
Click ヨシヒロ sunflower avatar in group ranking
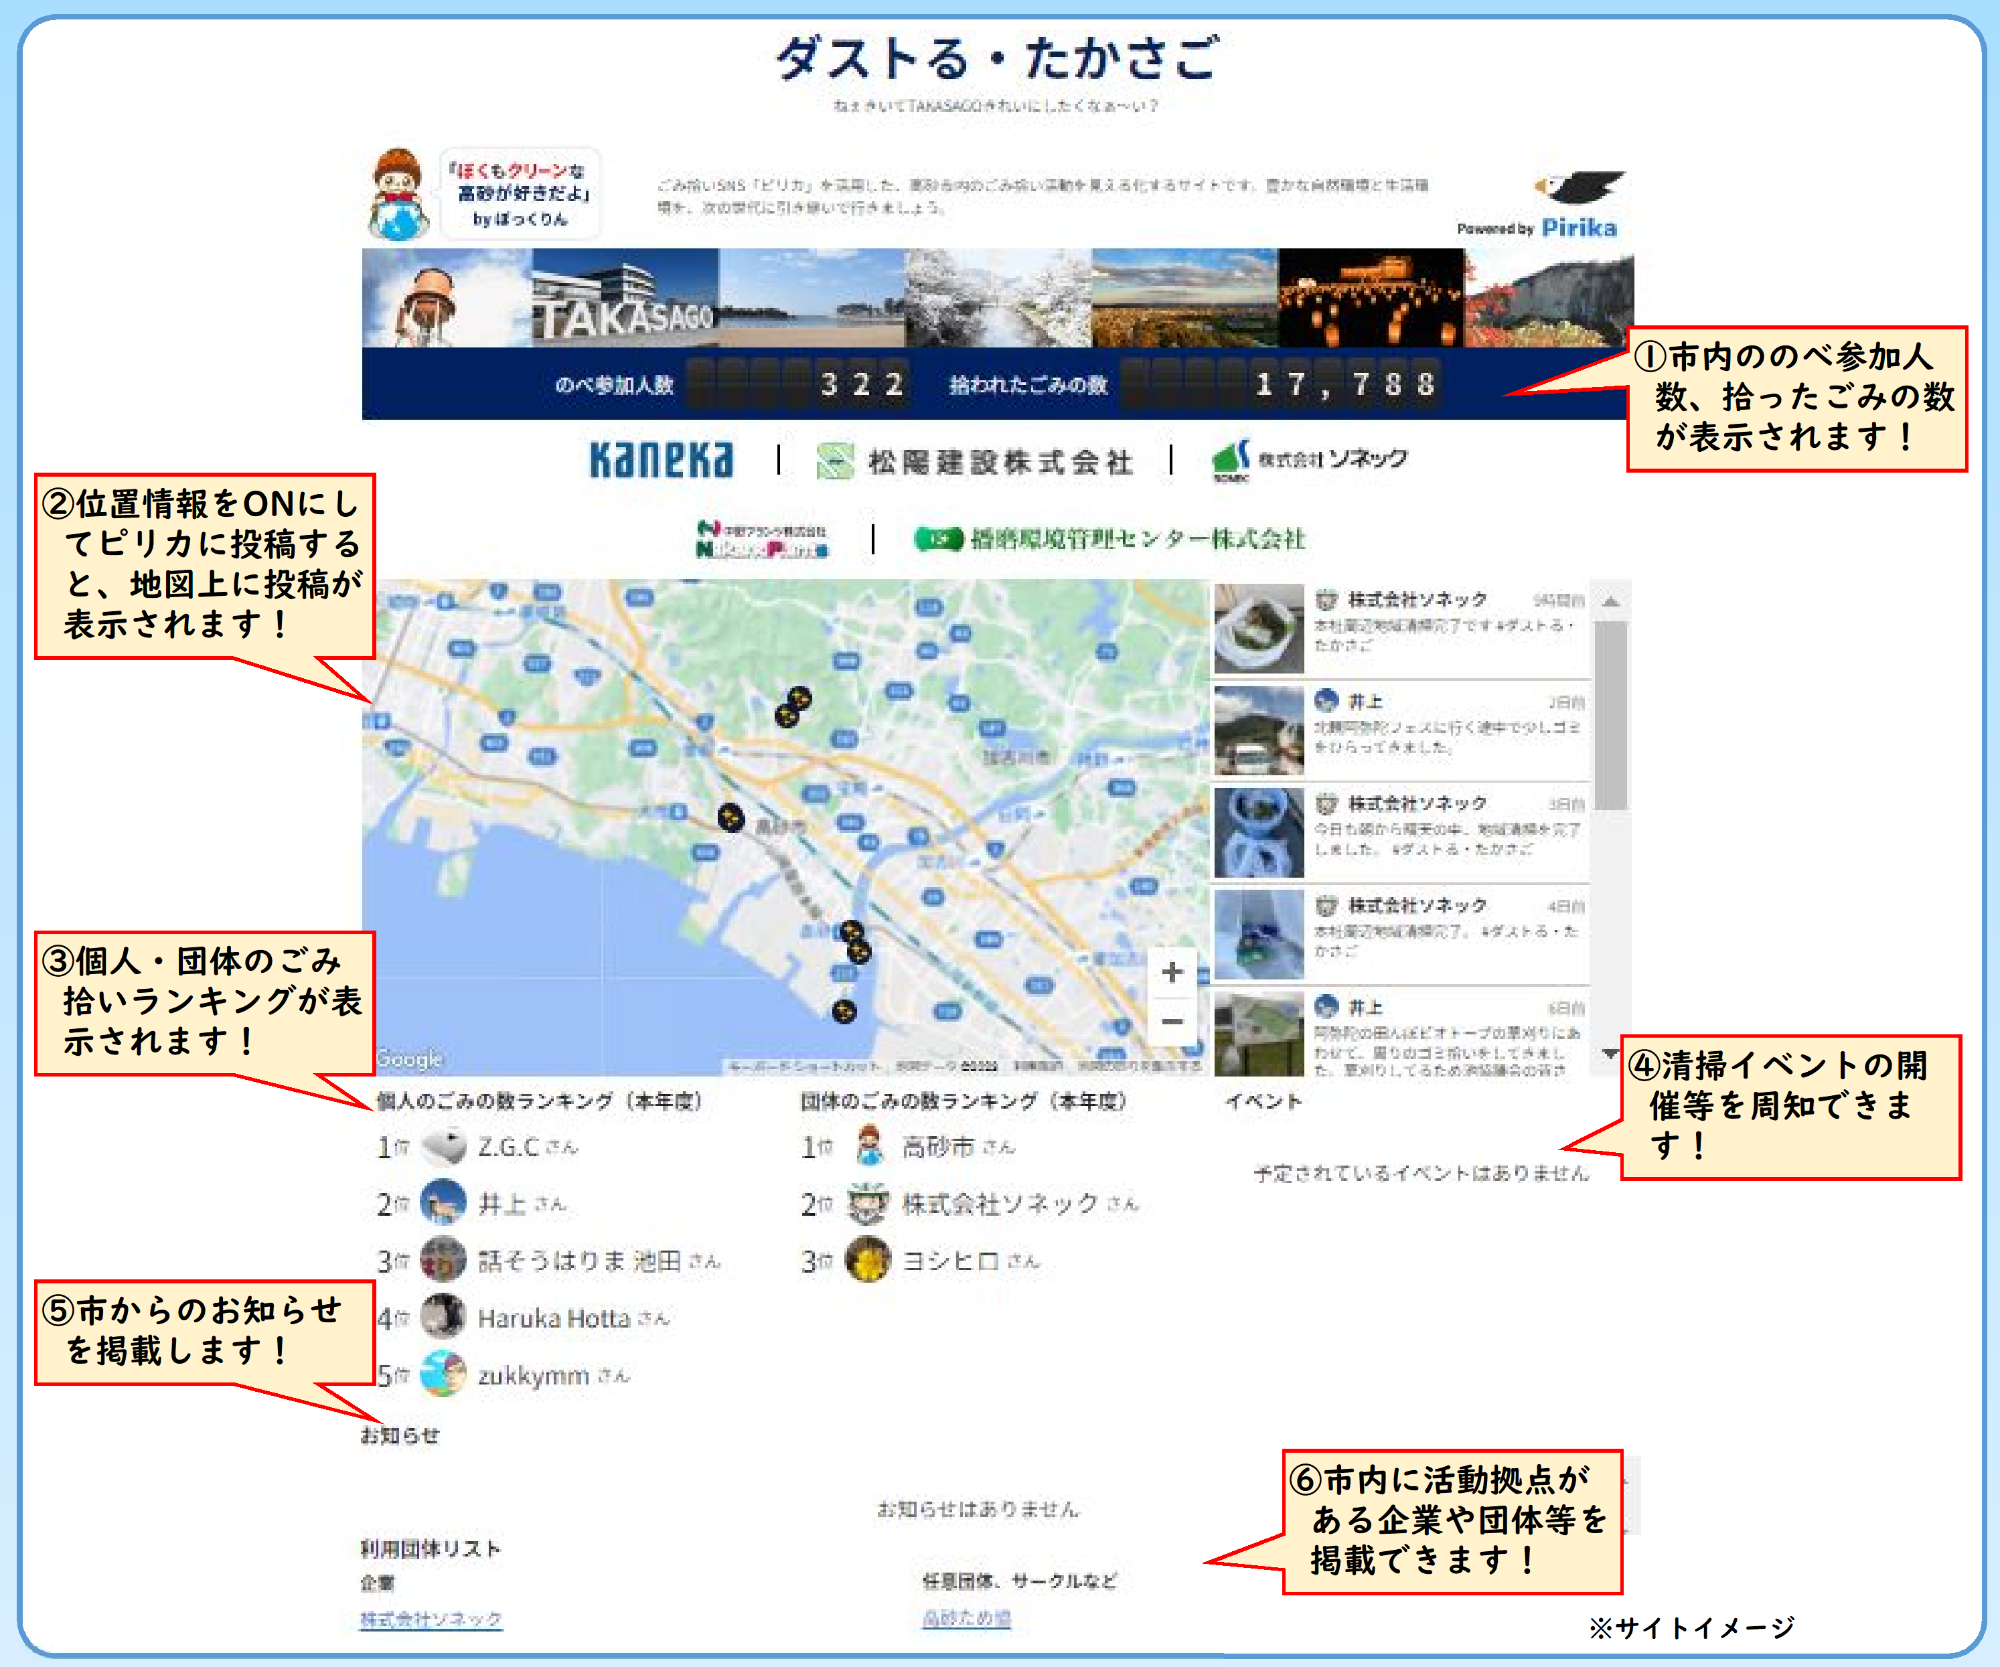[868, 1260]
